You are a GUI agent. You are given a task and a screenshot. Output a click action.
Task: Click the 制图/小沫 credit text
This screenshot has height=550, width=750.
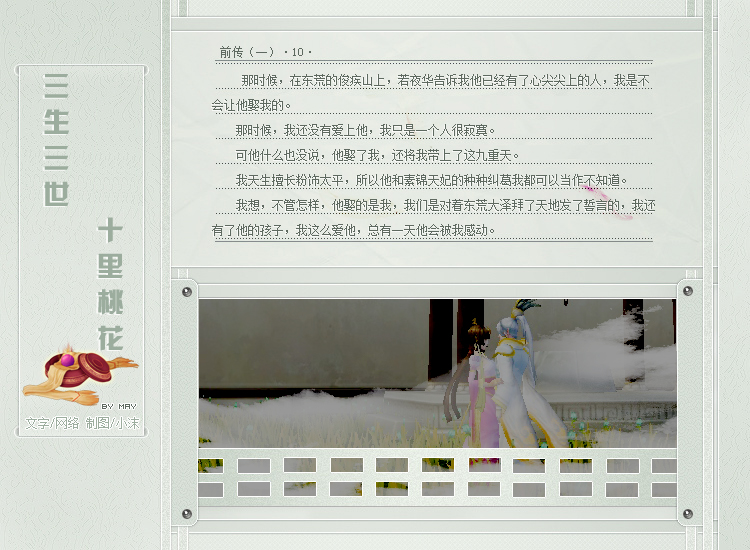(112, 423)
